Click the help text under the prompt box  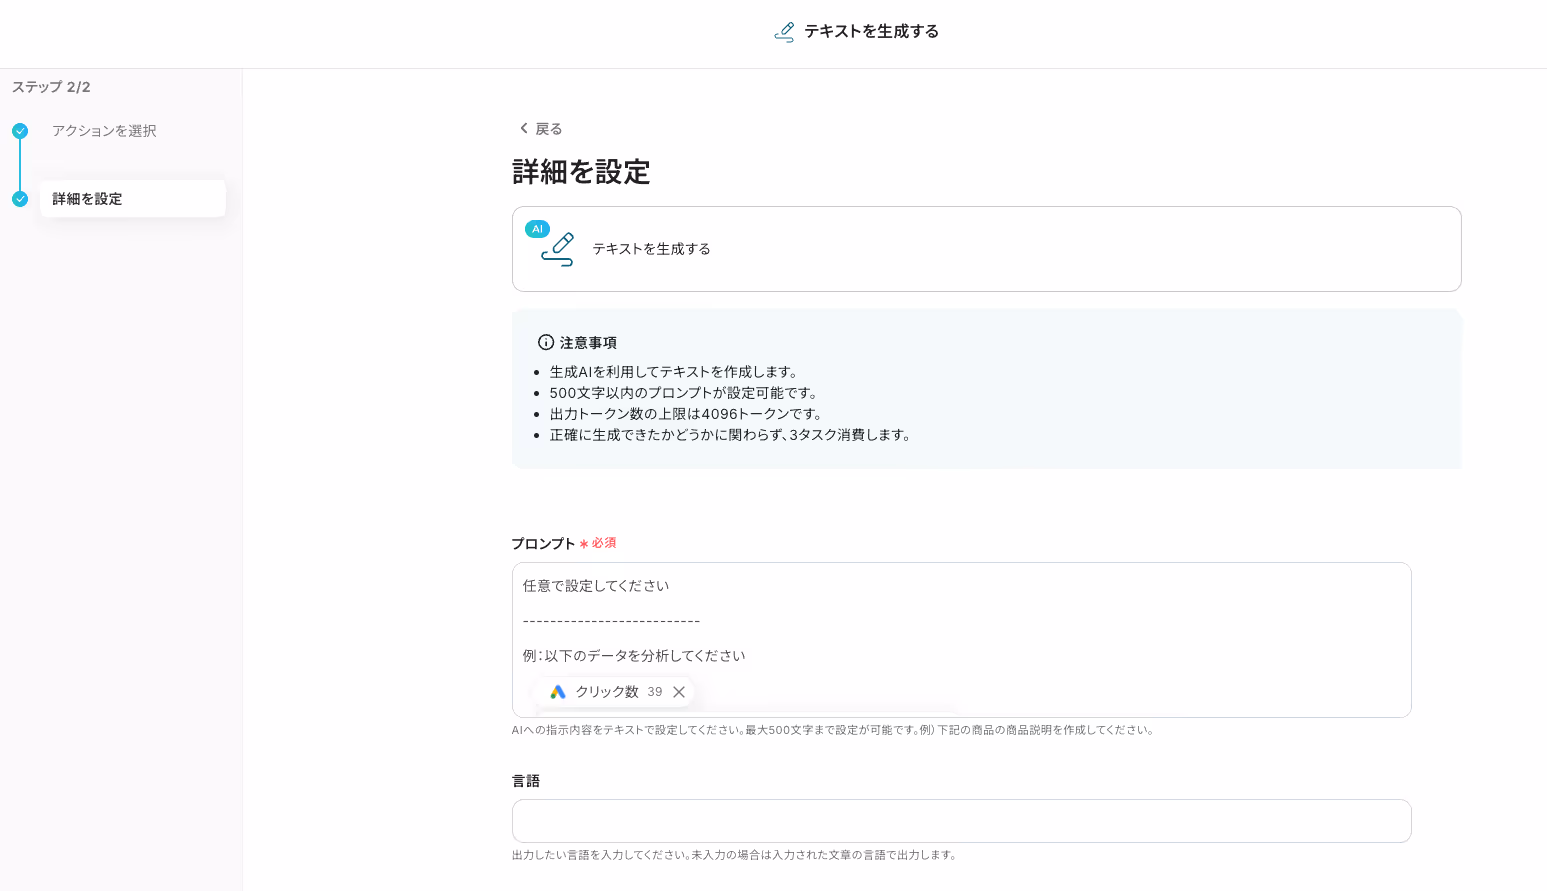click(x=835, y=730)
